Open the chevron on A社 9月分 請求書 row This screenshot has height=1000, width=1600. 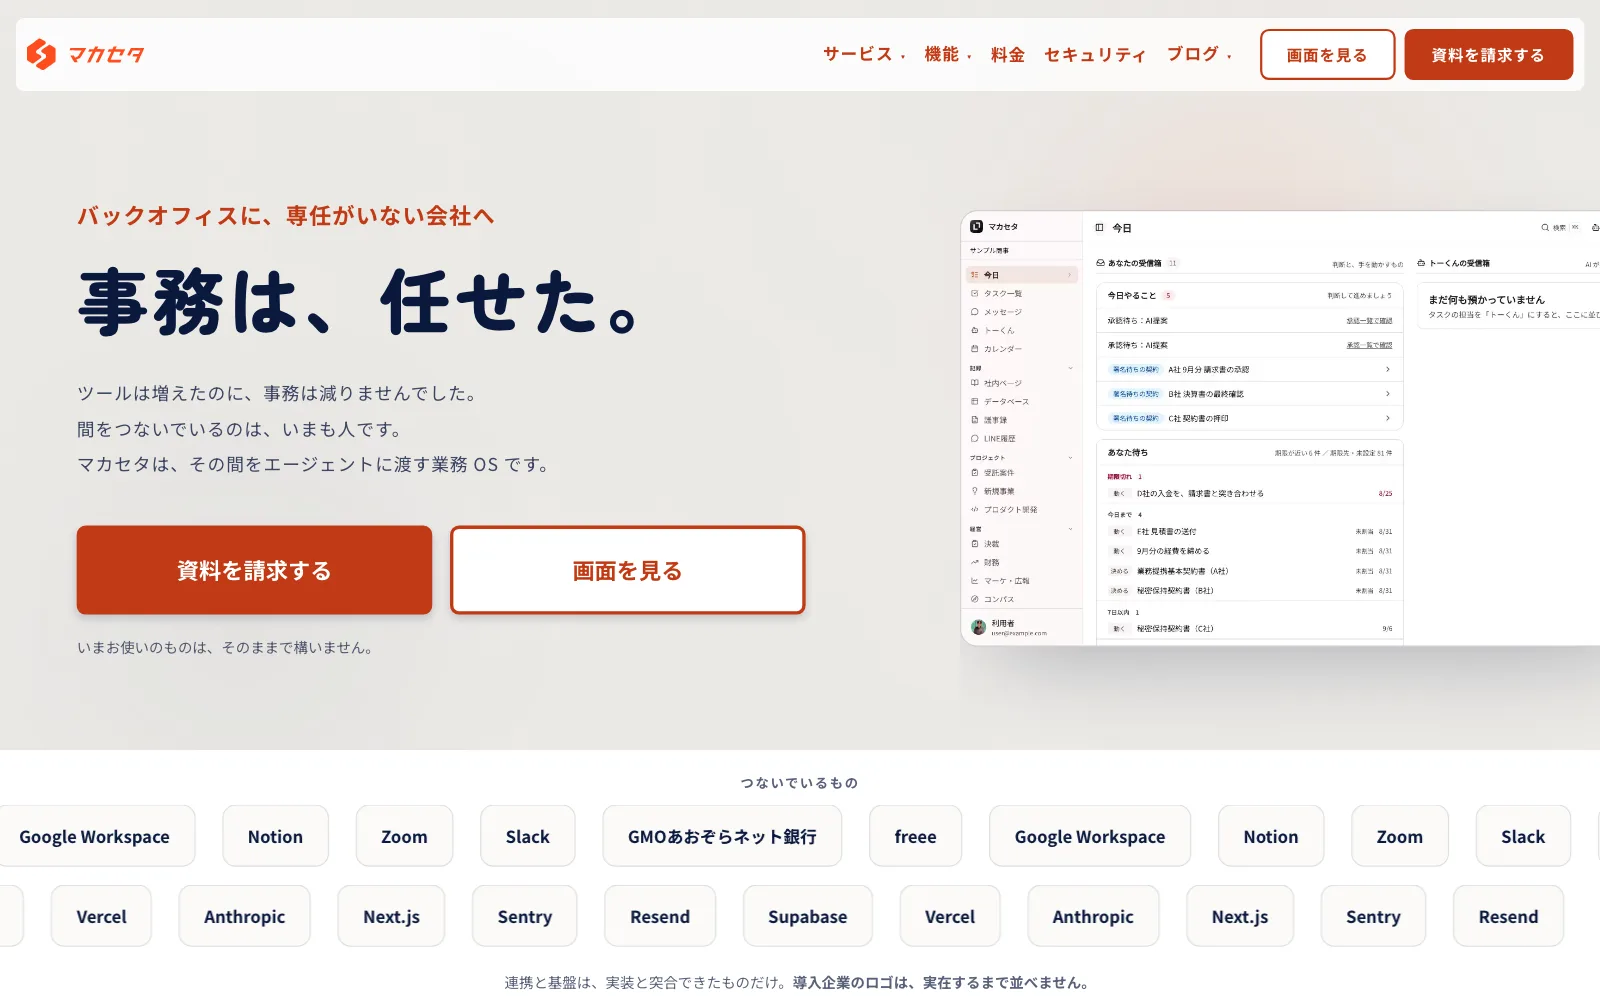pyautogui.click(x=1387, y=369)
